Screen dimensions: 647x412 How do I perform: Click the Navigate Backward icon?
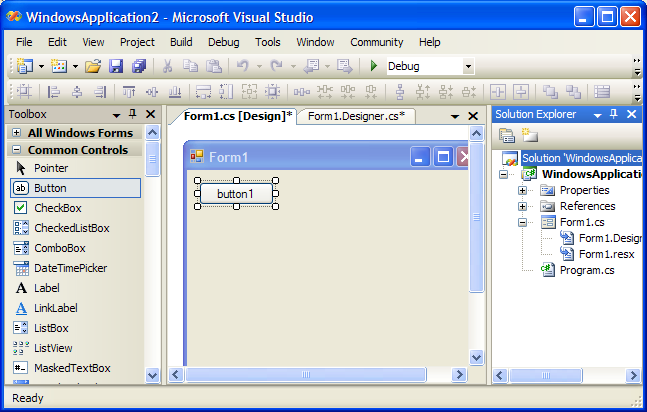[x=311, y=66]
